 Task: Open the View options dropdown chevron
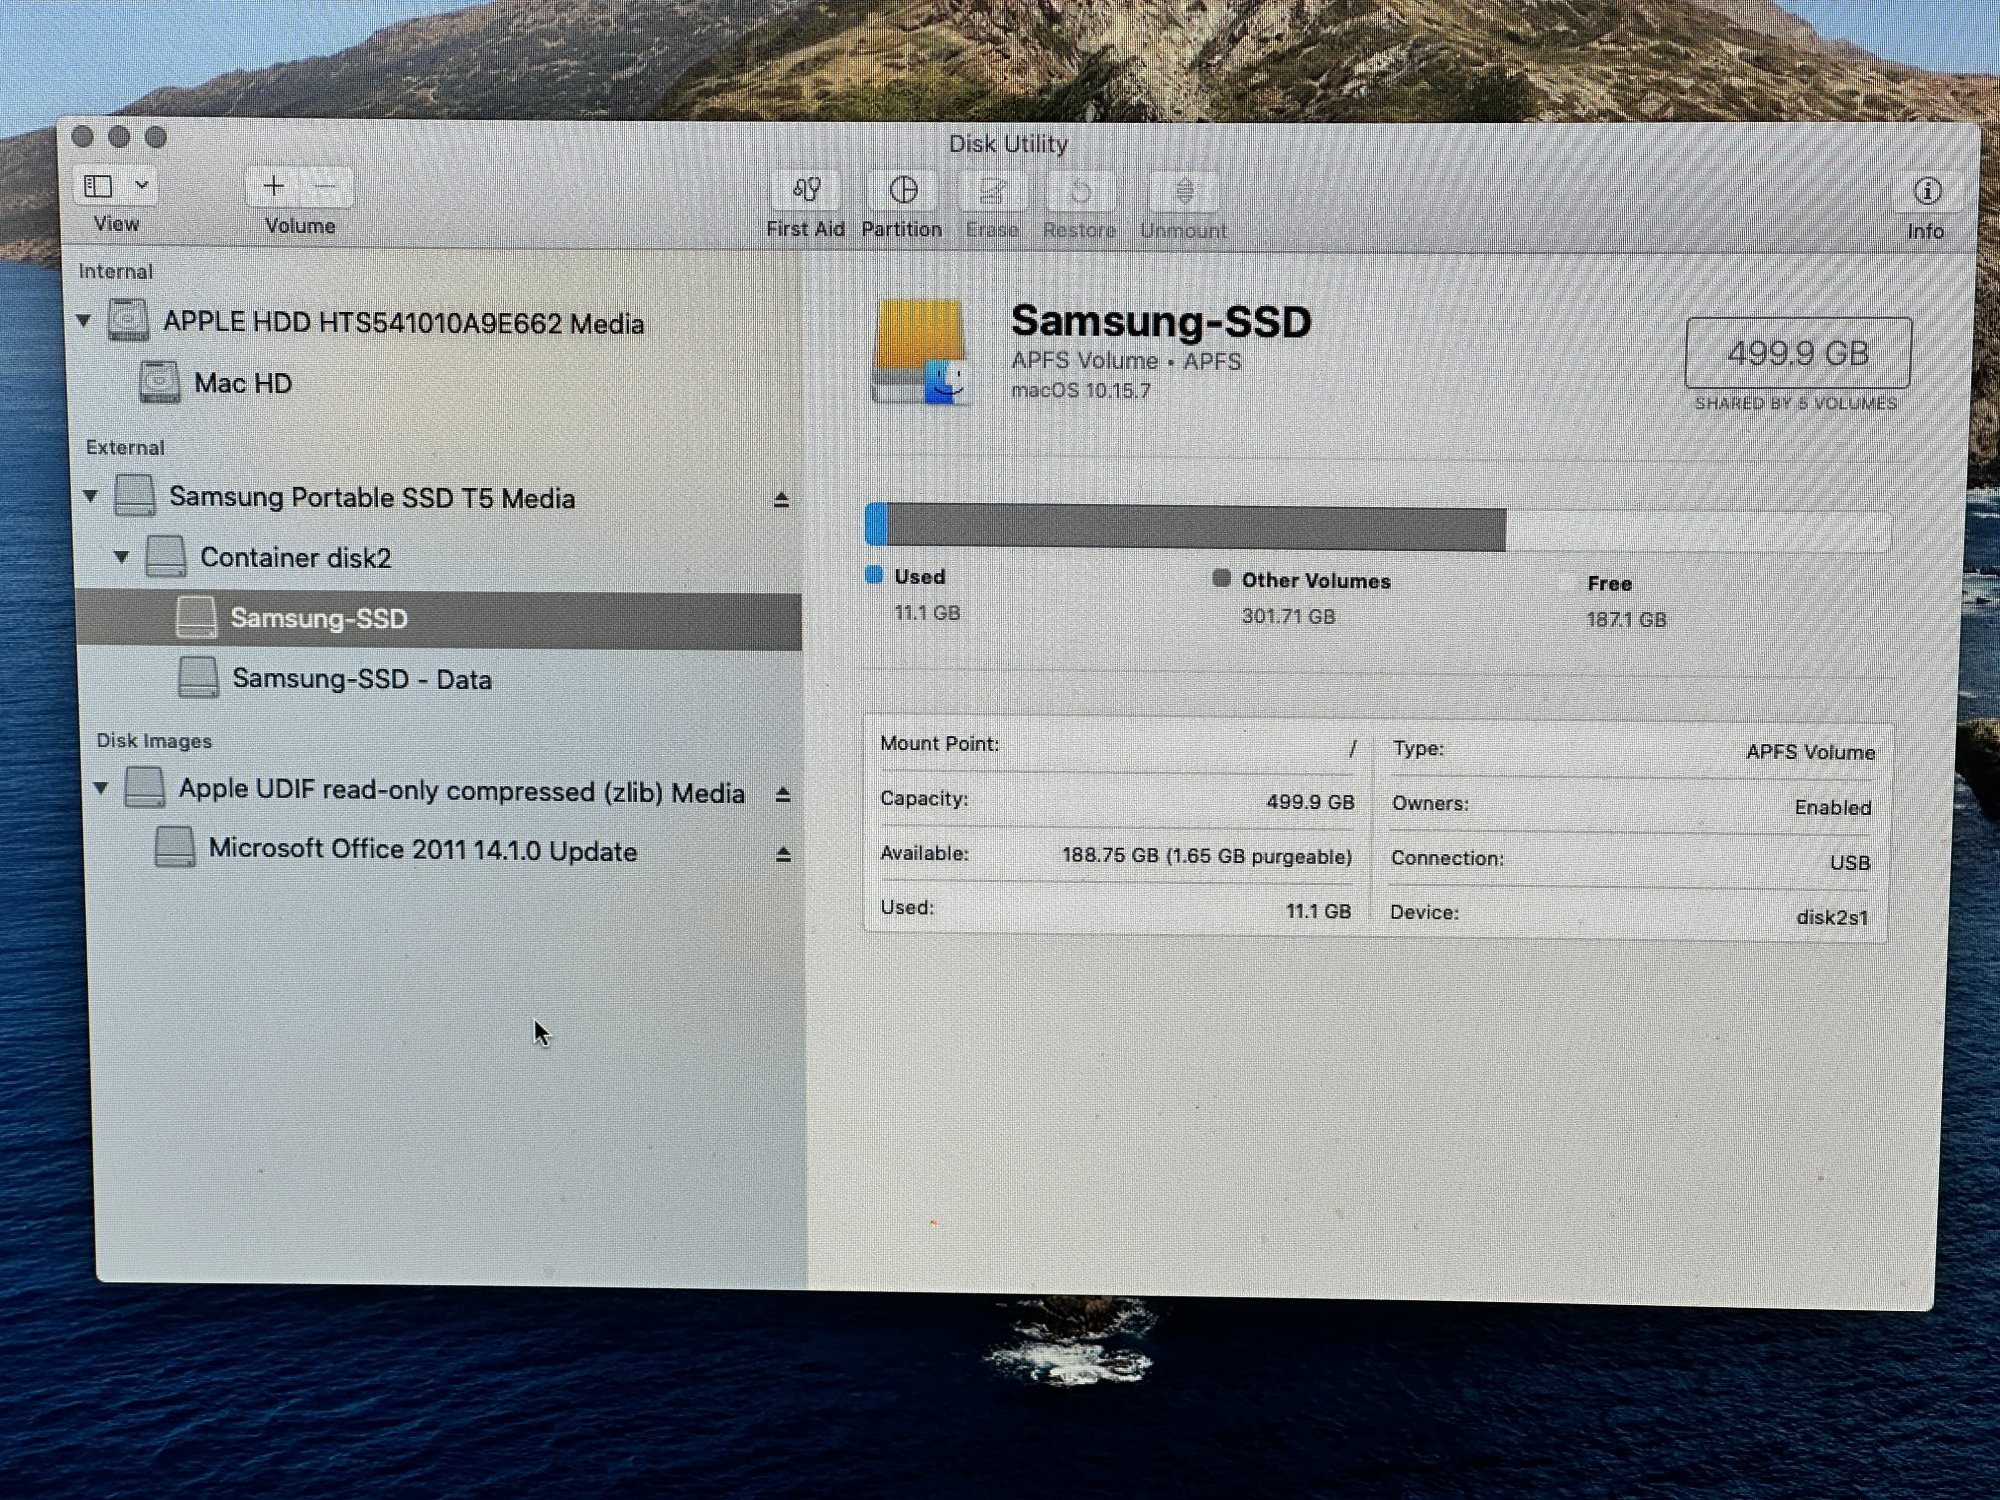click(142, 185)
